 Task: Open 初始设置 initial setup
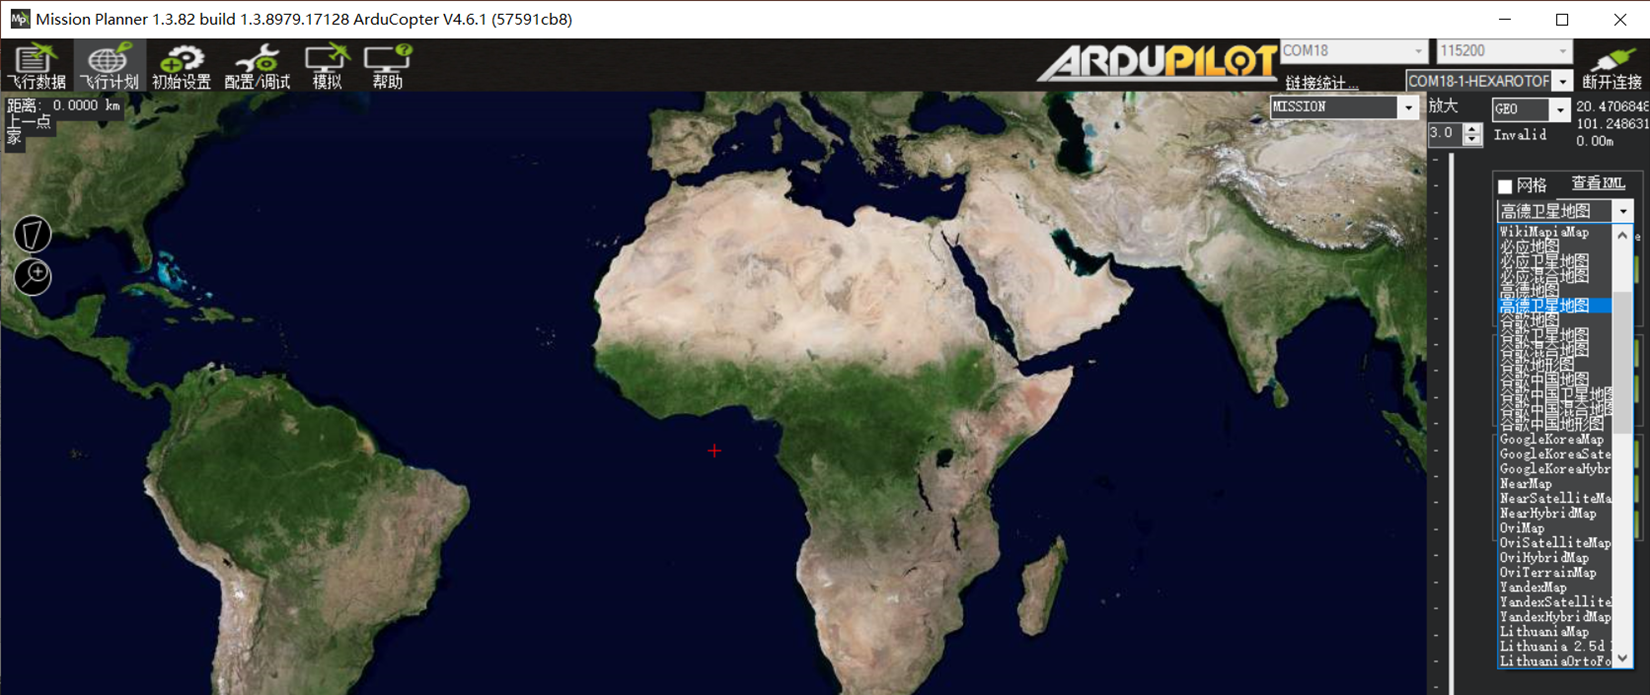(181, 66)
